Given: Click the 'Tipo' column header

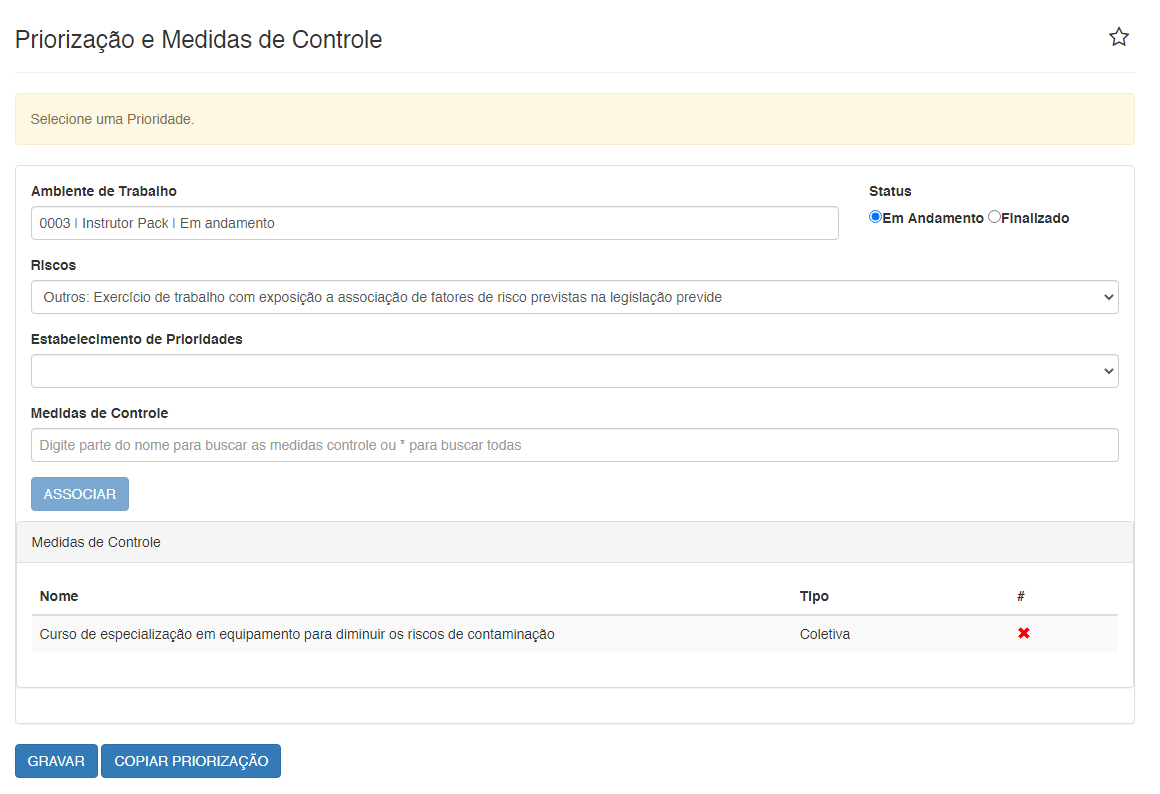Looking at the screenshot, I should [814, 596].
